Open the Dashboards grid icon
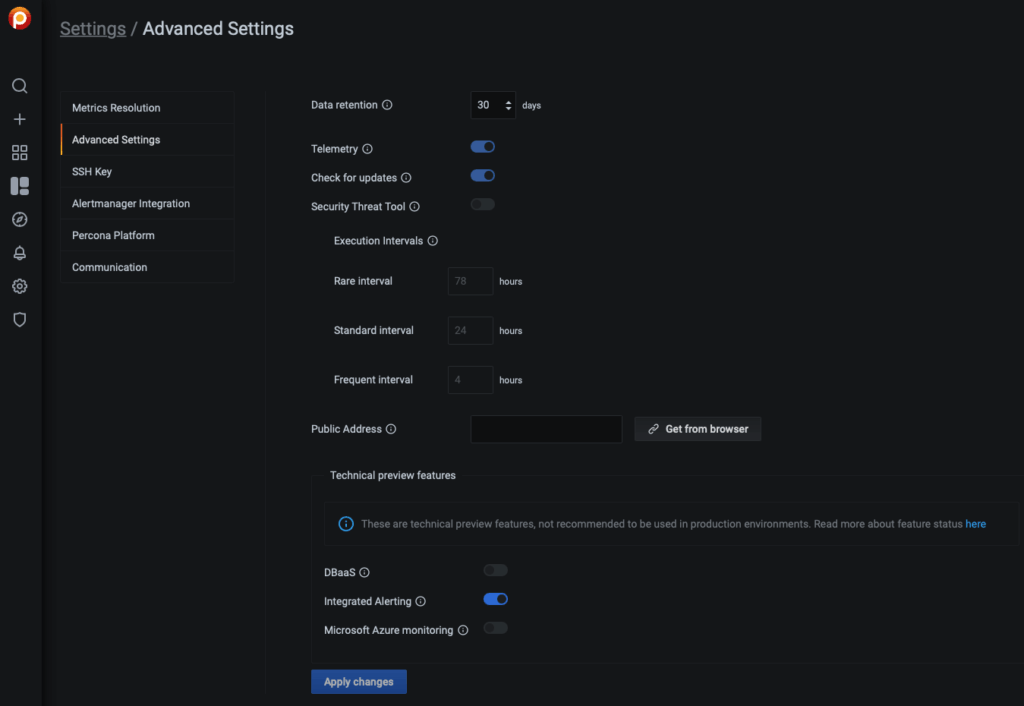The width and height of the screenshot is (1024, 706). [x=20, y=153]
